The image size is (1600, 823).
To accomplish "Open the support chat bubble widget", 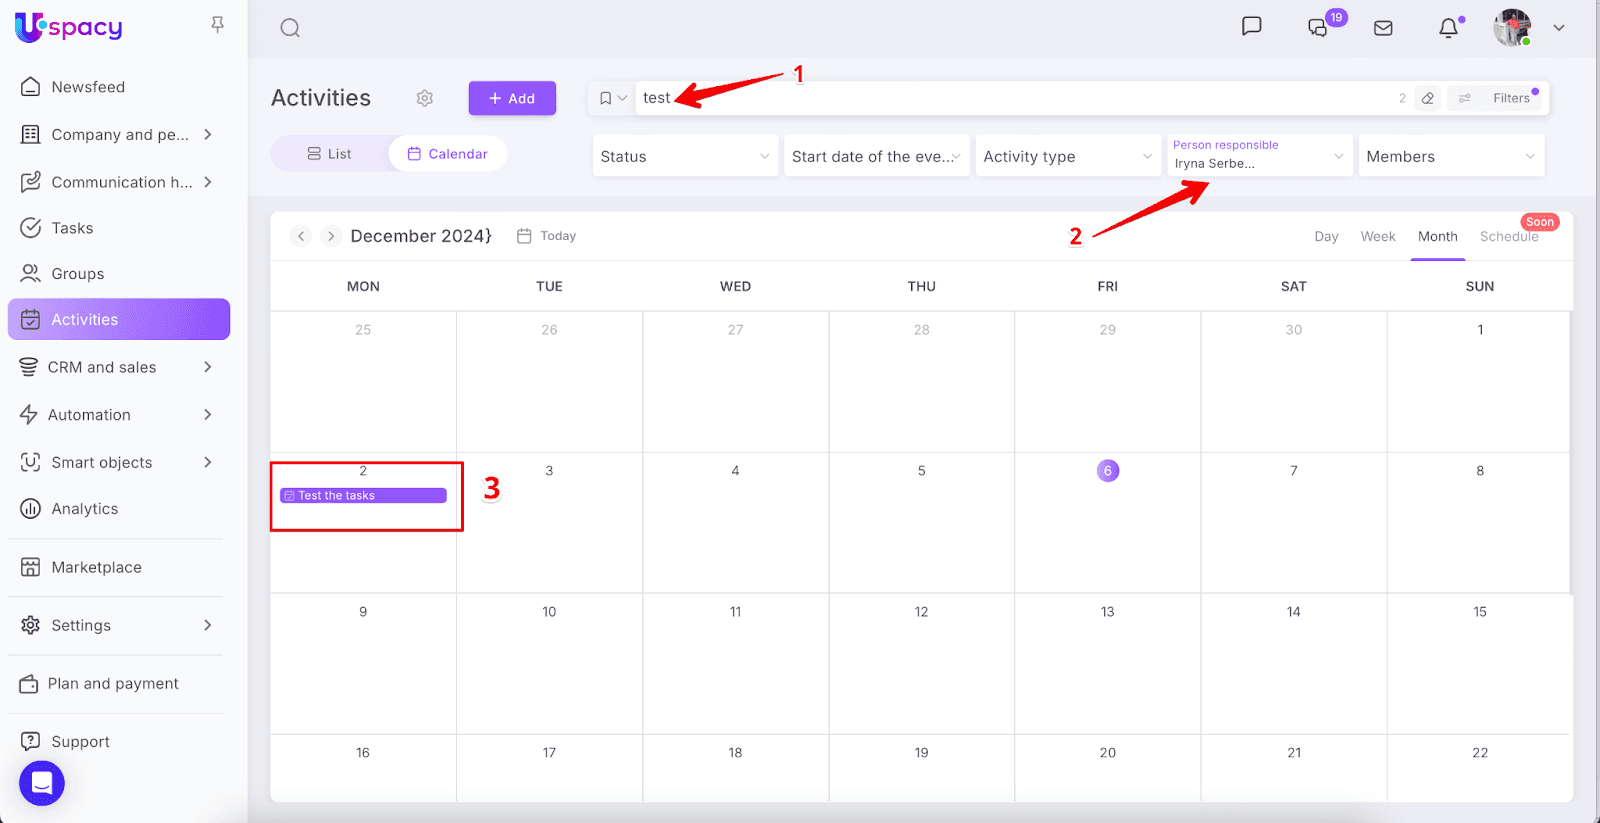I will [x=42, y=783].
